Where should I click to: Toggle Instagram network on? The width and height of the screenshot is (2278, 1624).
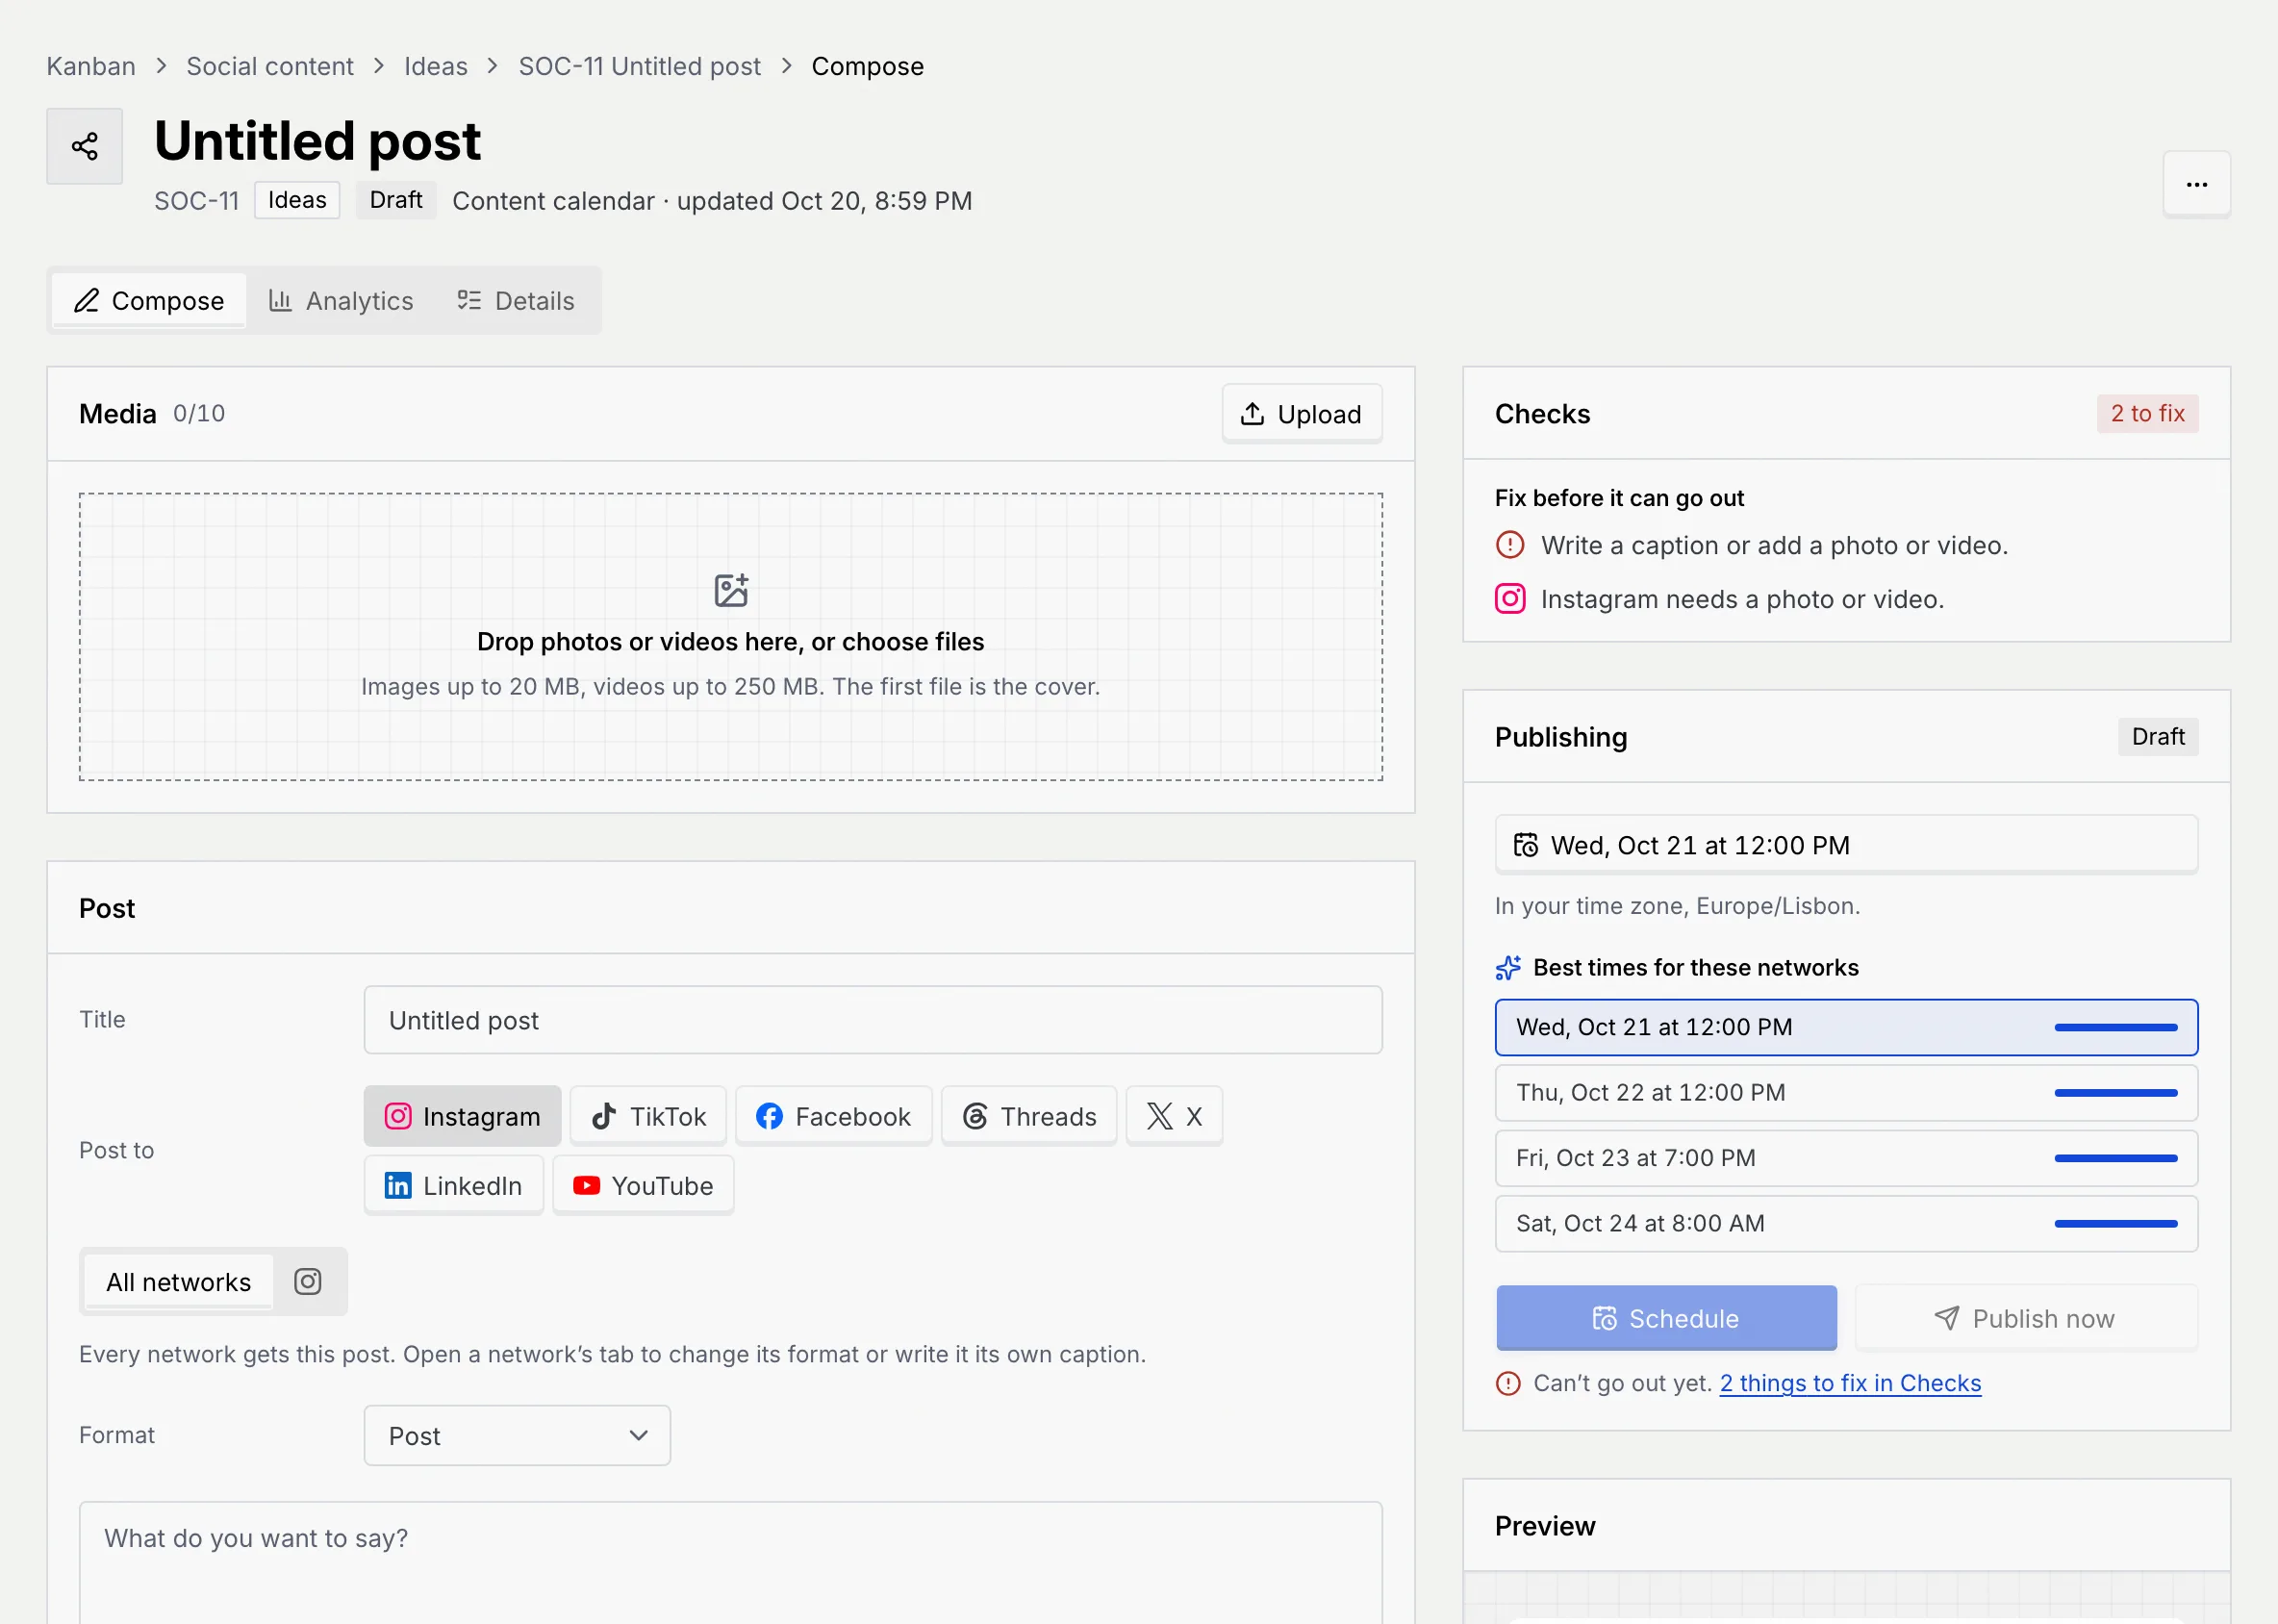click(462, 1116)
